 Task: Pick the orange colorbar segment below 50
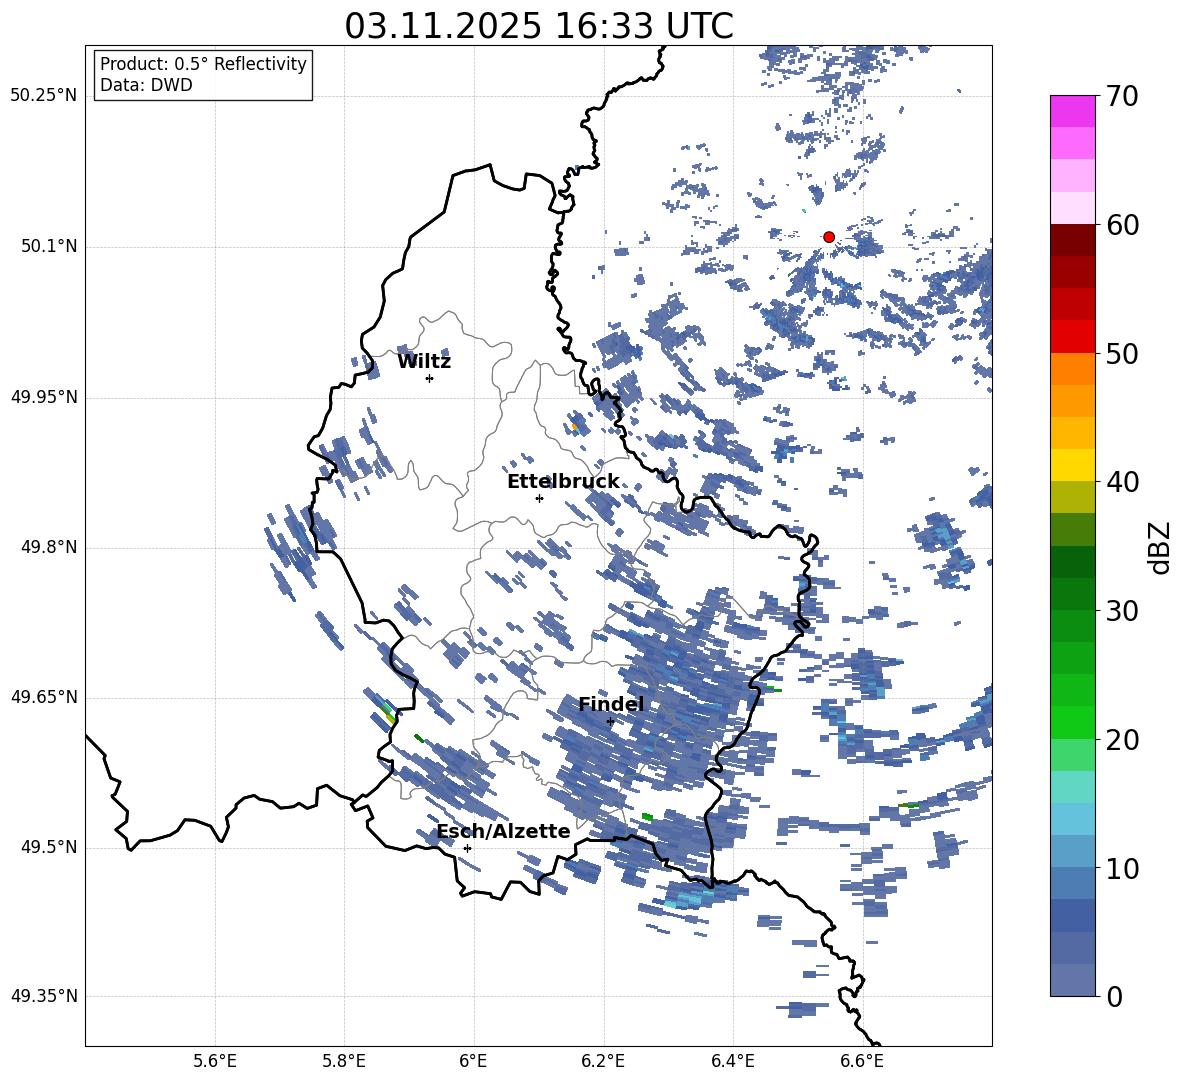pyautogui.click(x=1072, y=369)
